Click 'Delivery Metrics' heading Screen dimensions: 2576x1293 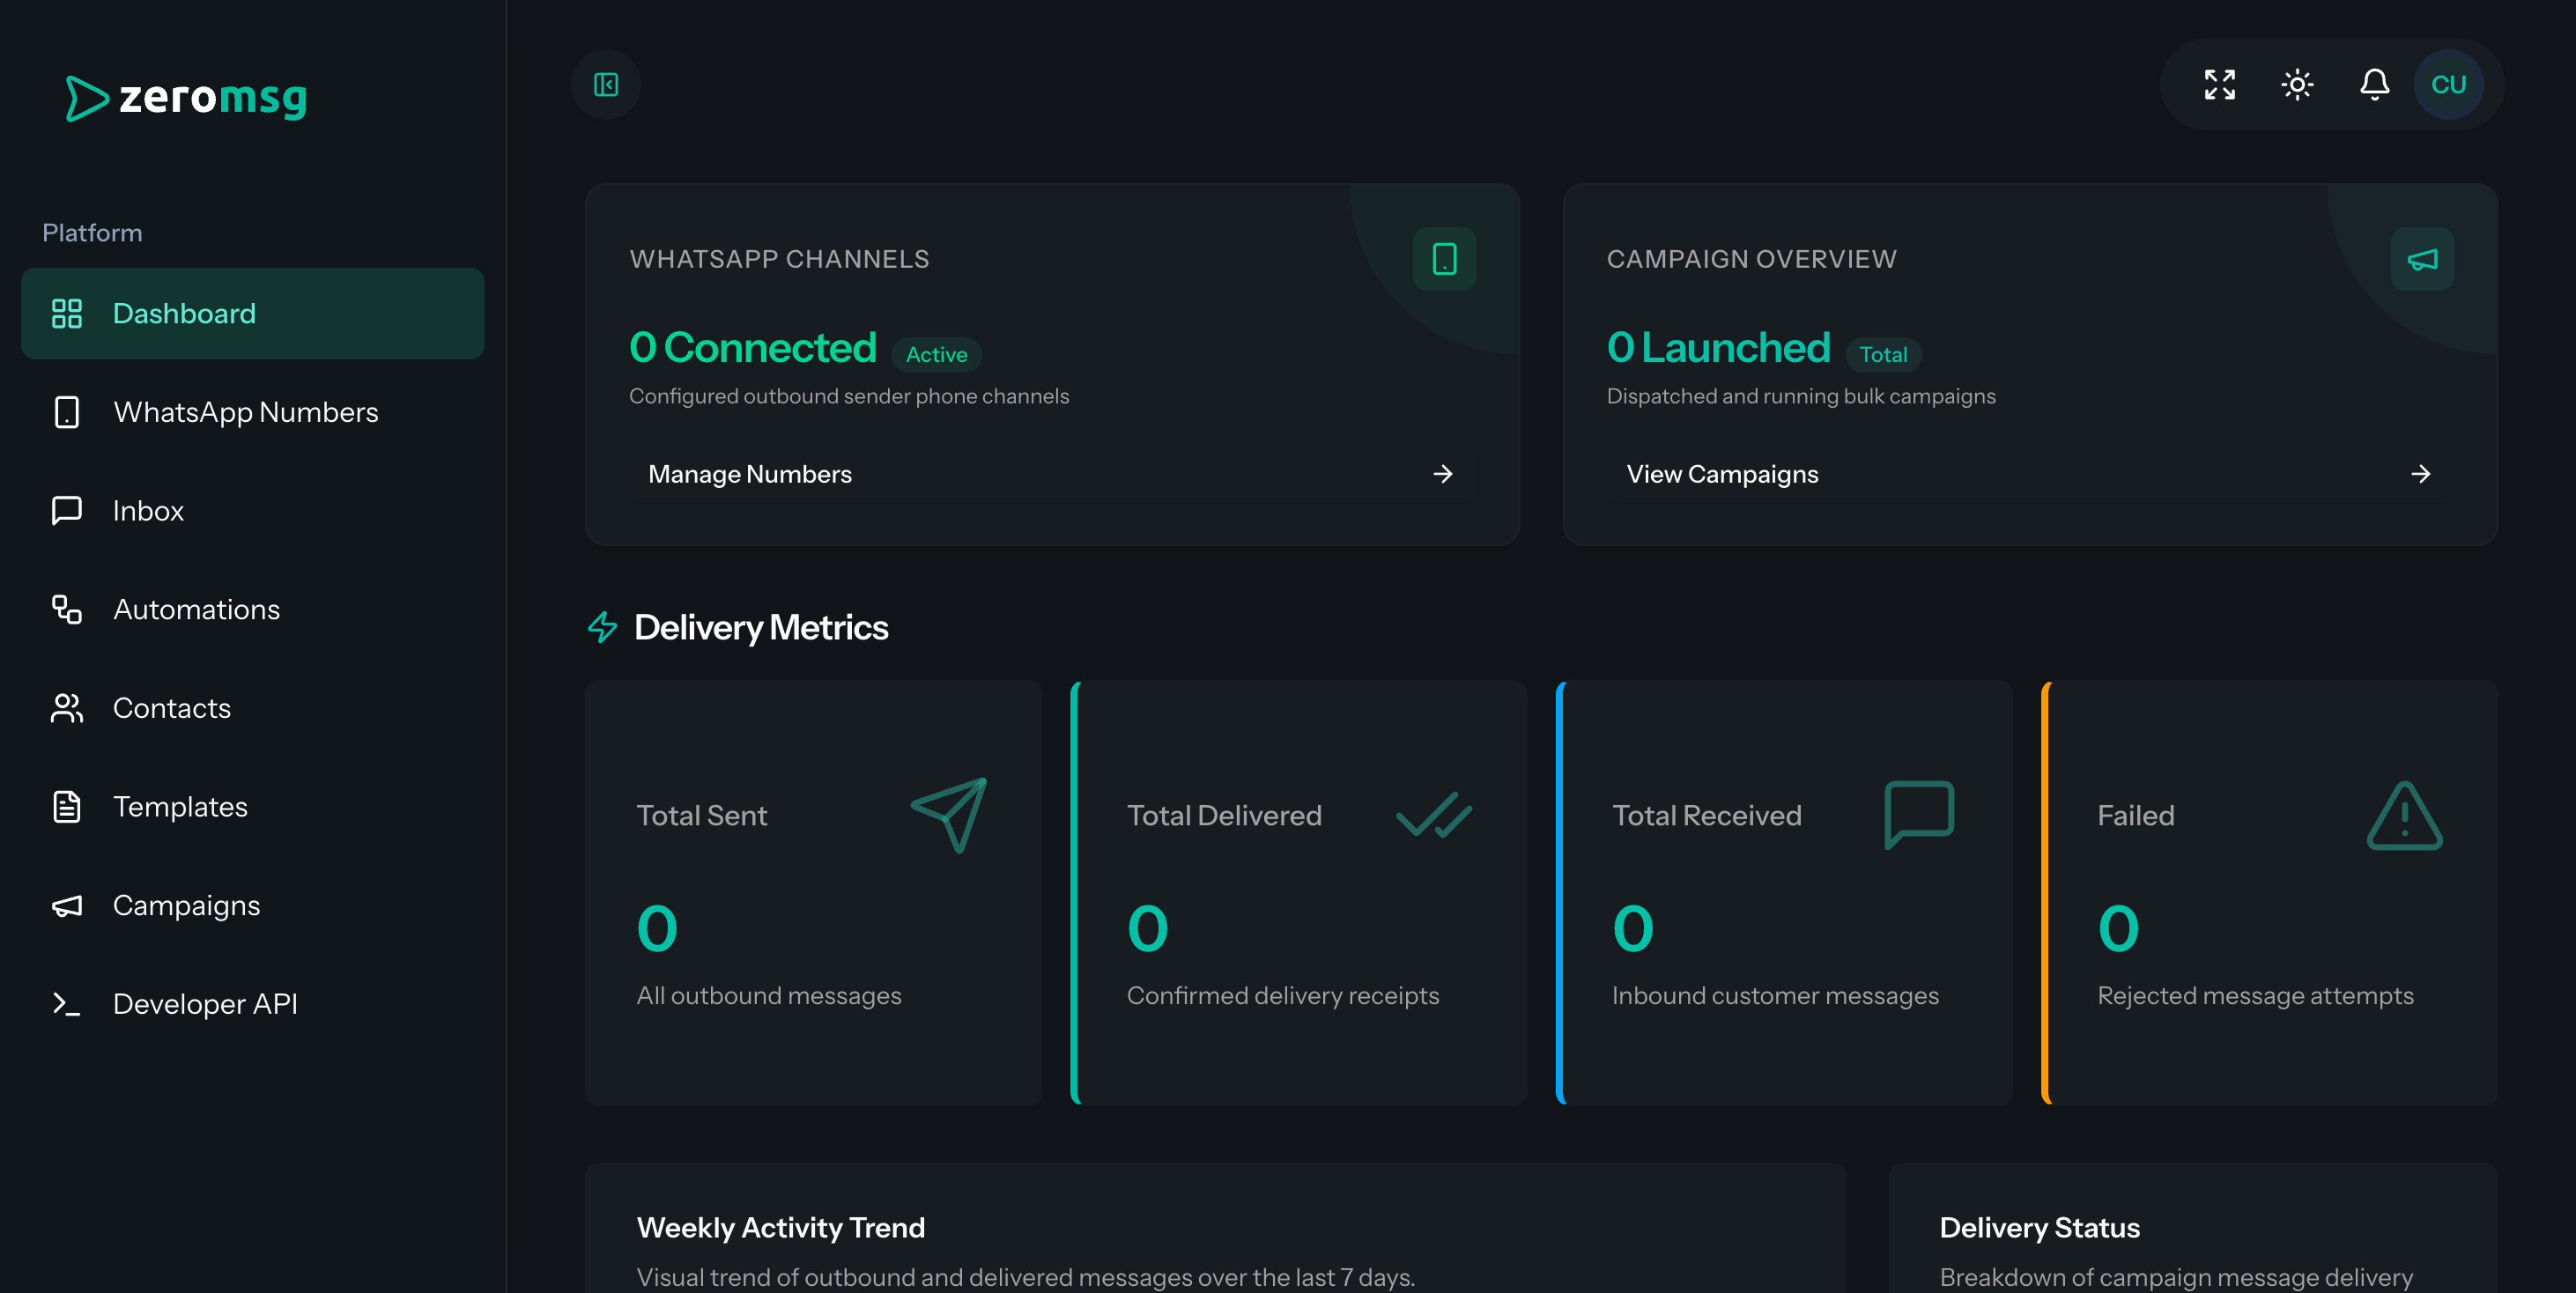(761, 628)
